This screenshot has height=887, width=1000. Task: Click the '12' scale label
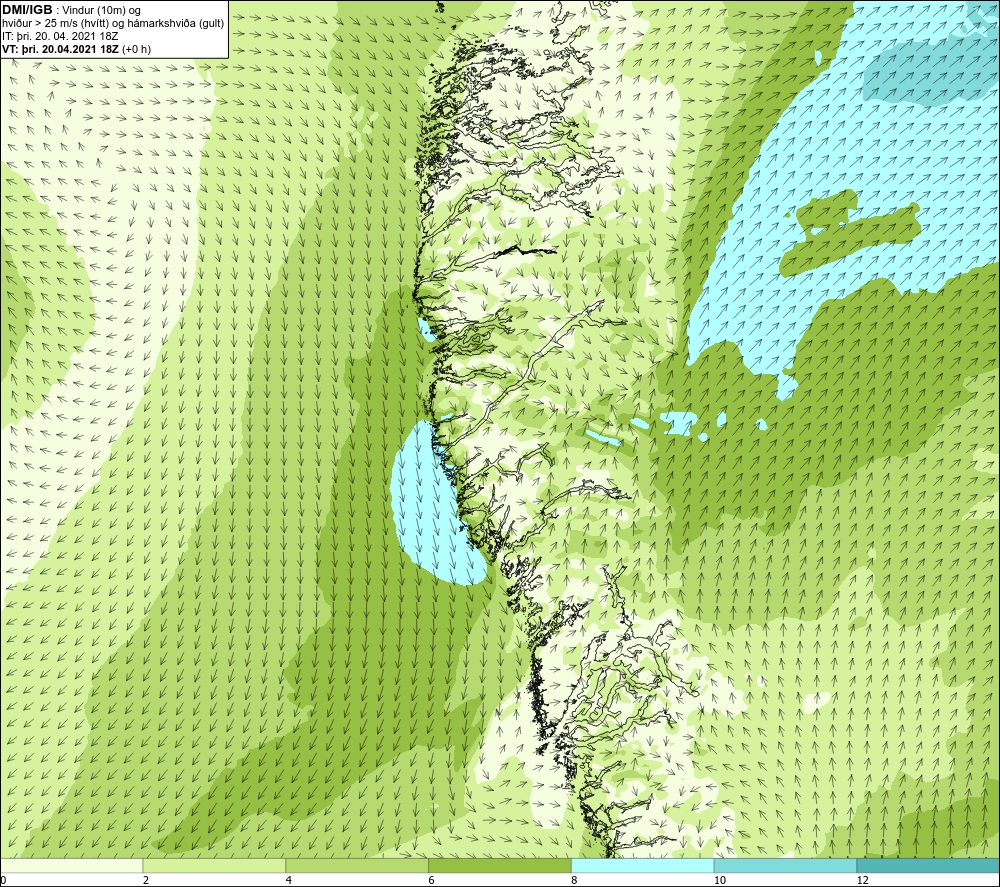point(862,881)
